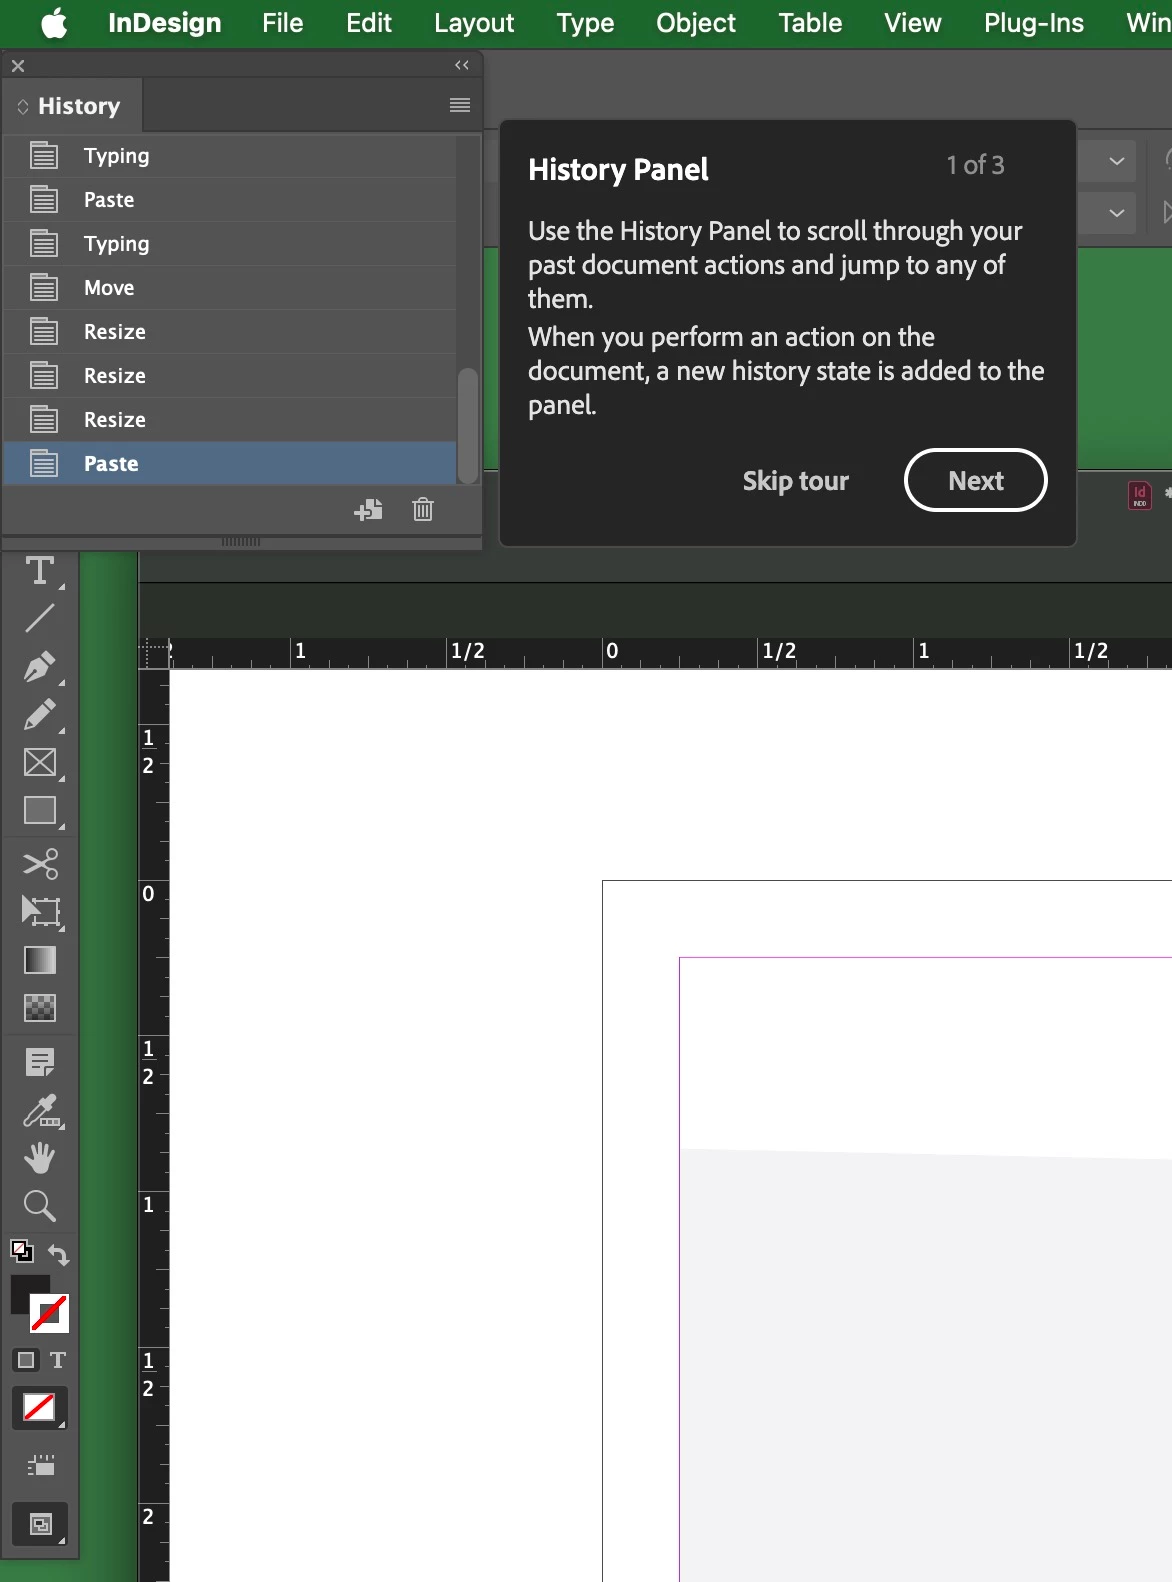Click Skip tour
1172x1582 pixels.
[796, 481]
